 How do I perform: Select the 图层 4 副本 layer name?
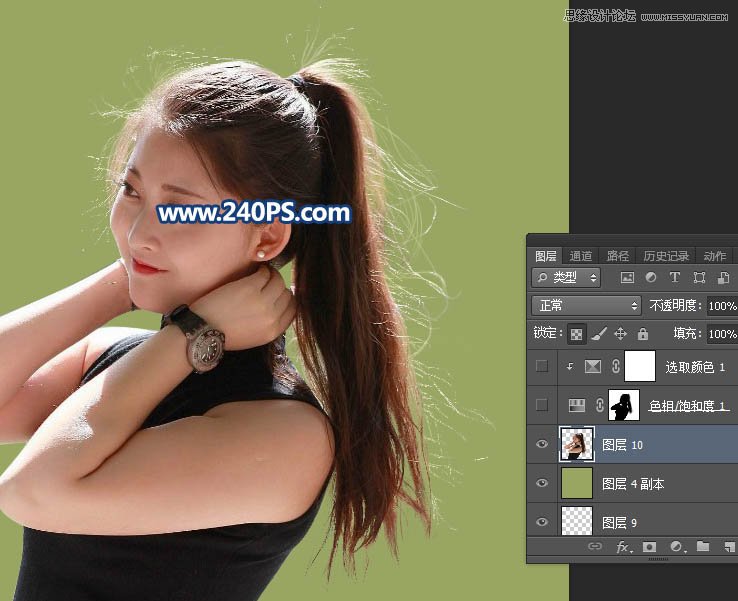click(633, 484)
